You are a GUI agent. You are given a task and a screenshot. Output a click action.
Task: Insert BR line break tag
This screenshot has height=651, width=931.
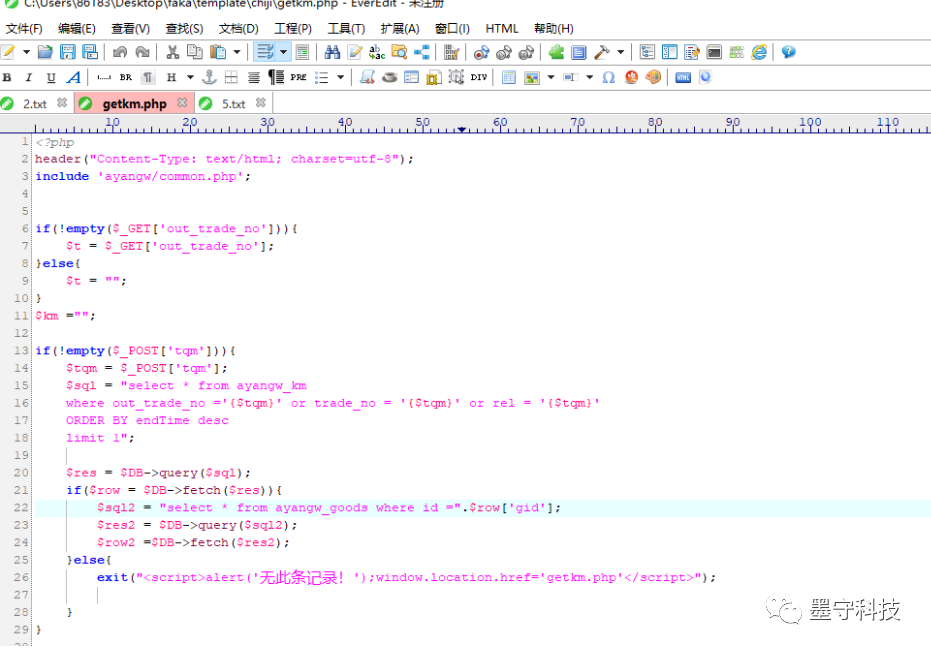(126, 77)
